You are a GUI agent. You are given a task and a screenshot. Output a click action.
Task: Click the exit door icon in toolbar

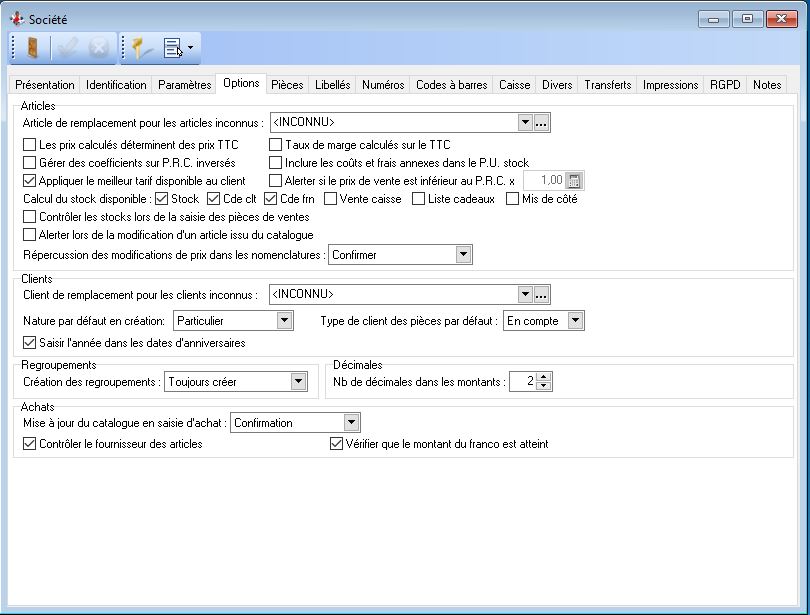click(34, 47)
